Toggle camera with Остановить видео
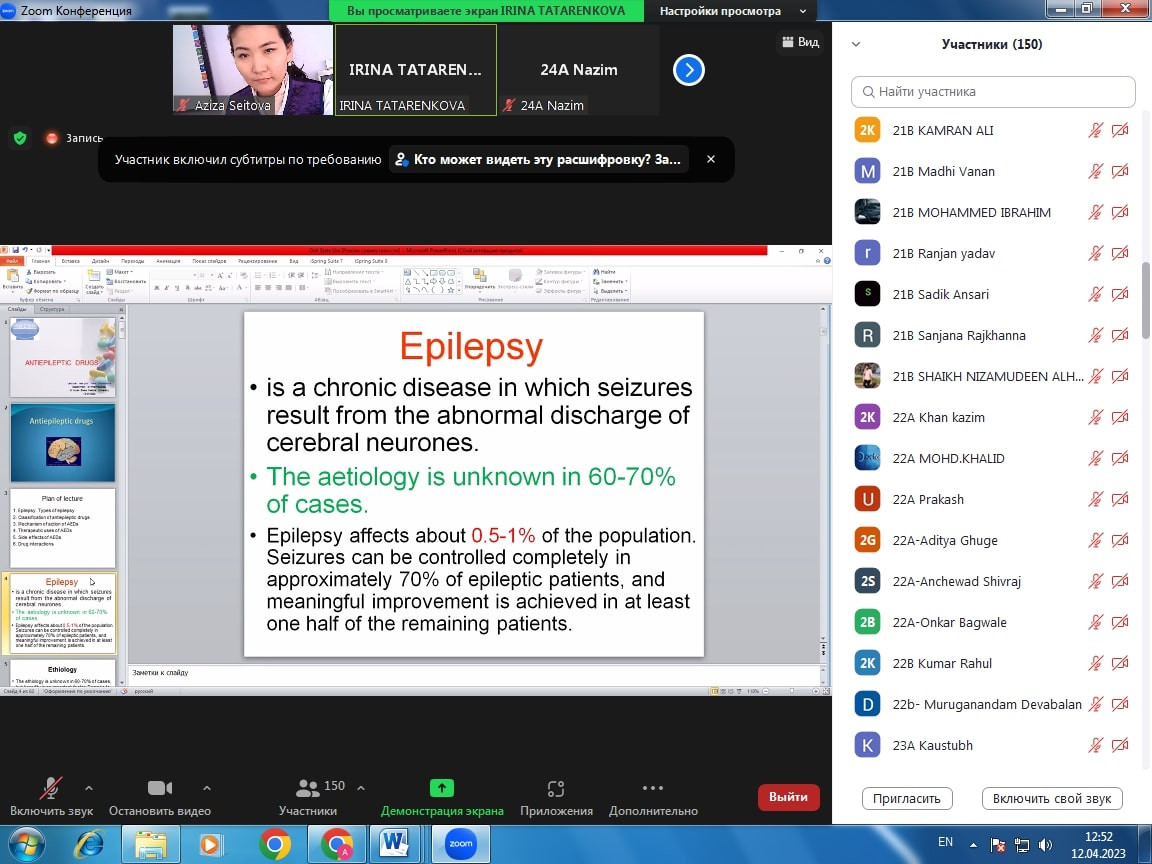Screen dimensions: 1152x864 click(x=160, y=788)
